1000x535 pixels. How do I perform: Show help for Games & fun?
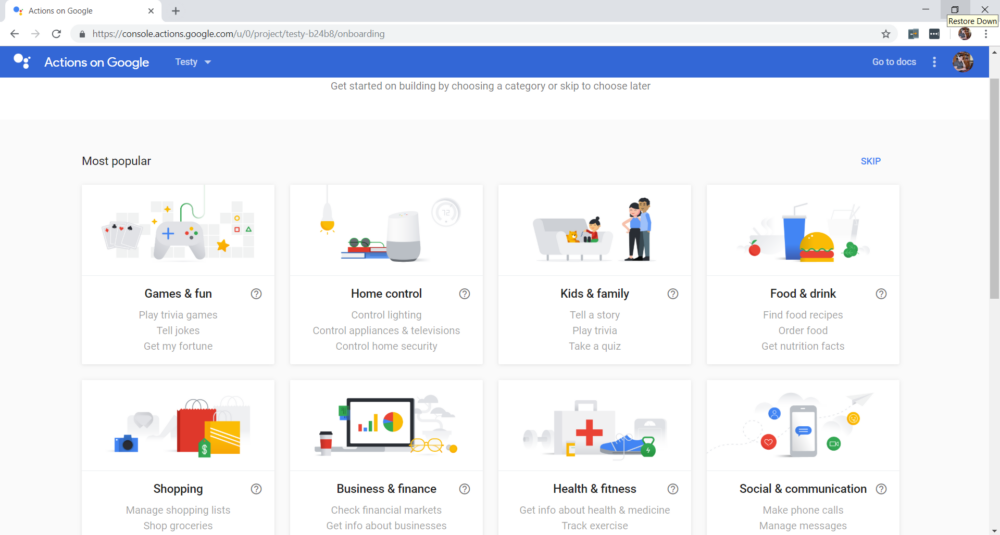(x=256, y=294)
